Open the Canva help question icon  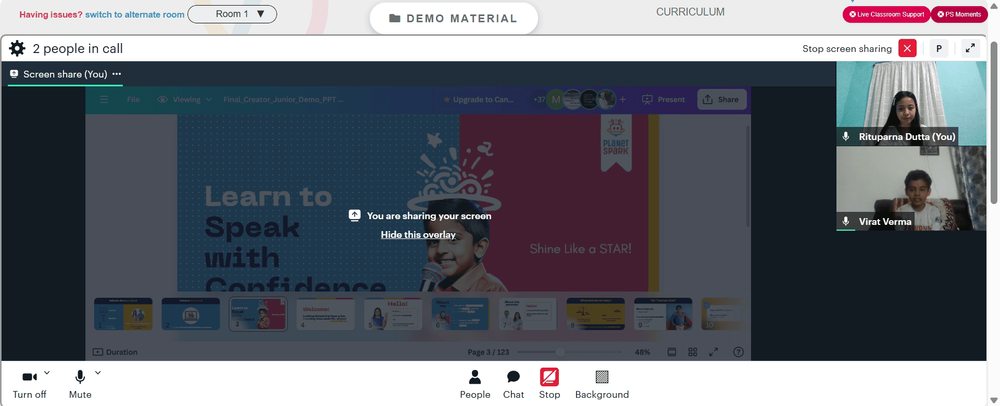(x=739, y=352)
